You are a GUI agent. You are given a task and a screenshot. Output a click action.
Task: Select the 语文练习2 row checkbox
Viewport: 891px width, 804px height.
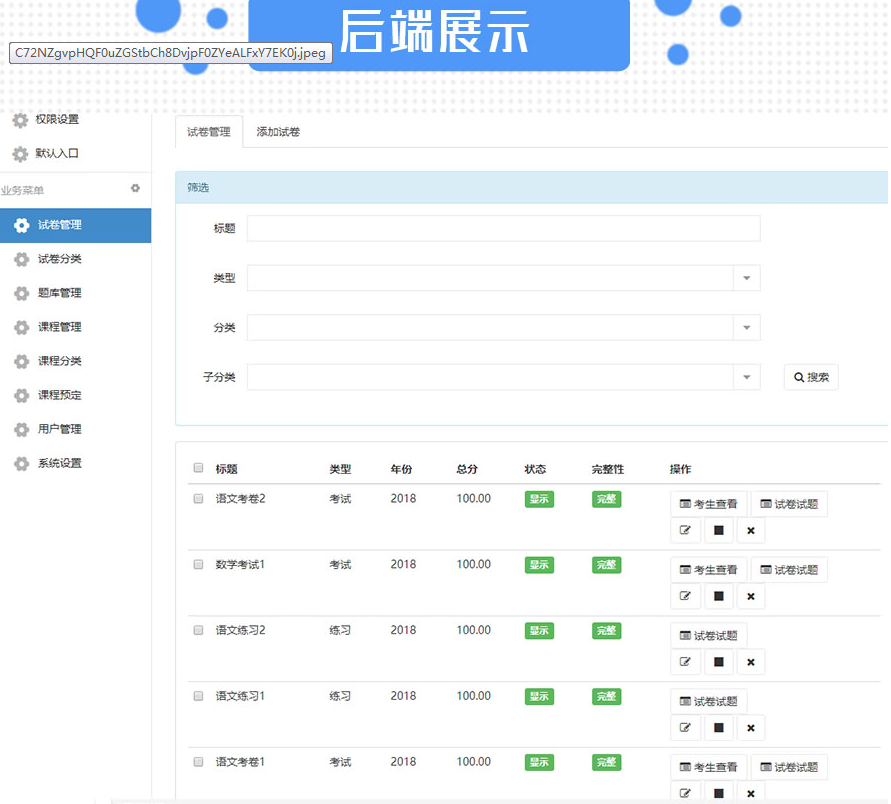(198, 630)
